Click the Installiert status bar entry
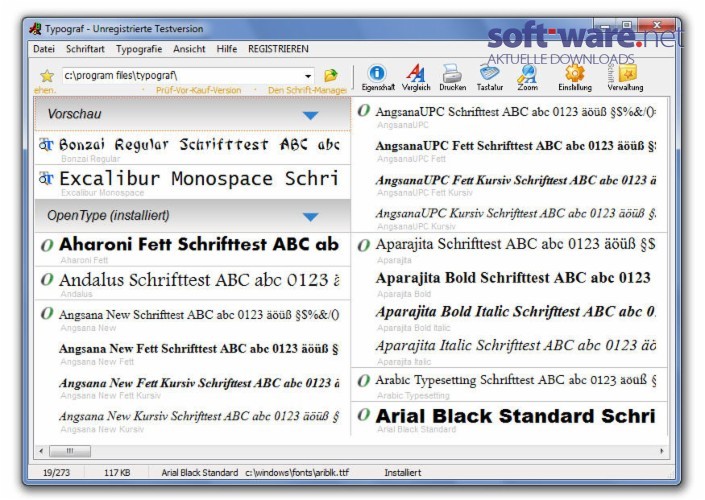 pyautogui.click(x=402, y=473)
